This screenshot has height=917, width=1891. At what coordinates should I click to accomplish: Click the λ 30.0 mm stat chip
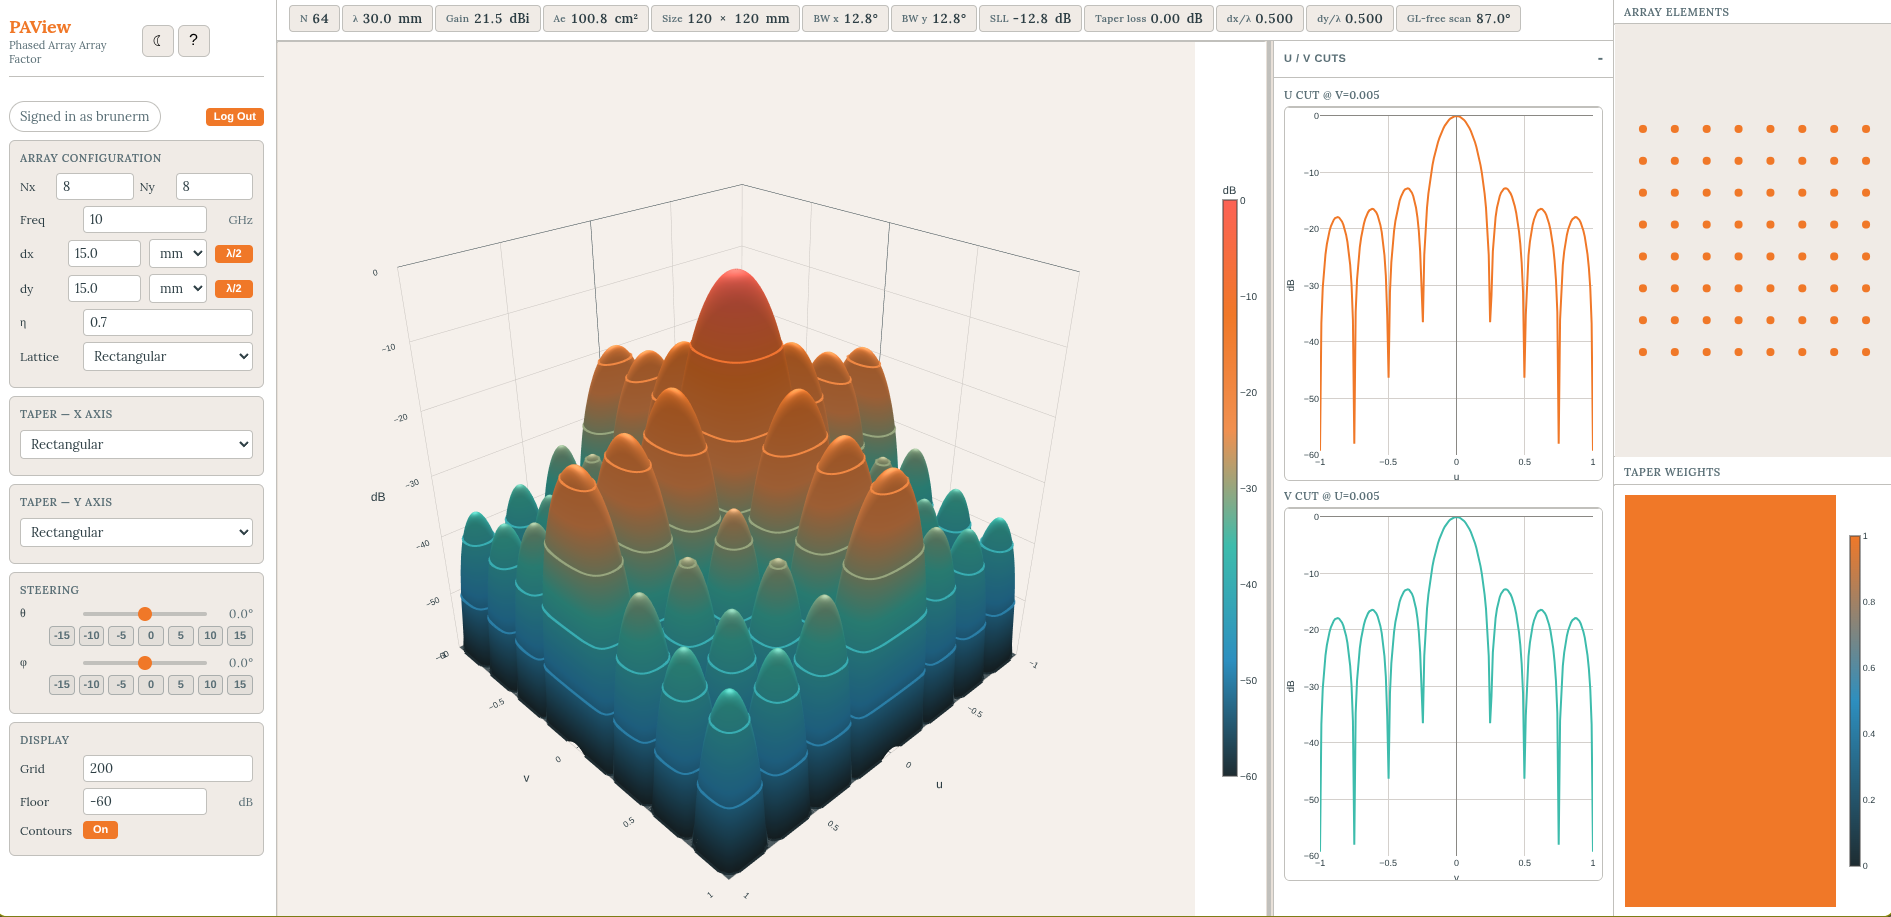pyautogui.click(x=387, y=19)
